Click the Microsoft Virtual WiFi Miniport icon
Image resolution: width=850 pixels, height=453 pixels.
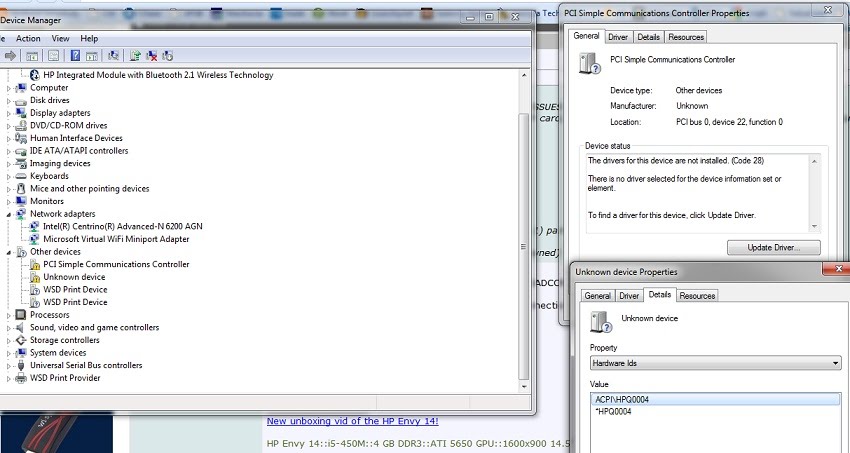pos(35,239)
